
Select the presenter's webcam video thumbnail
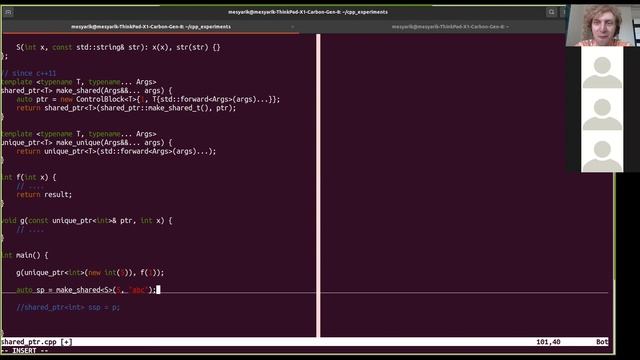[603, 25]
